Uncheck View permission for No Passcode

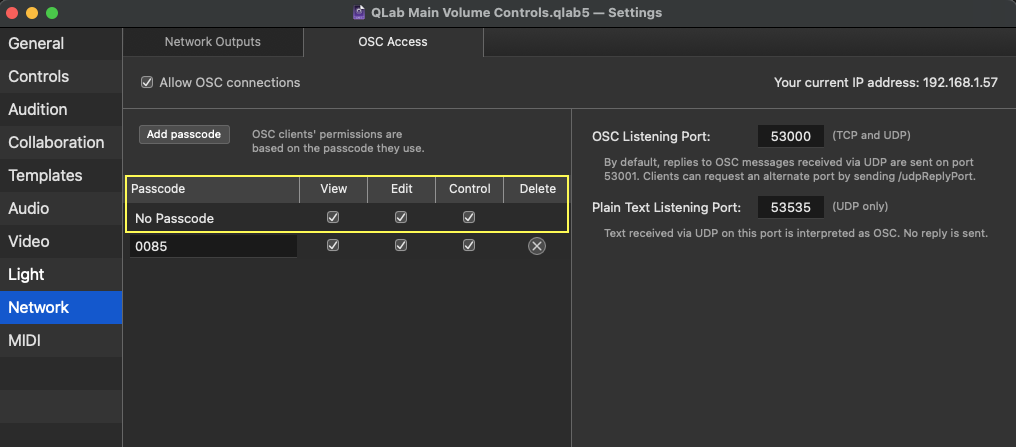[333, 217]
